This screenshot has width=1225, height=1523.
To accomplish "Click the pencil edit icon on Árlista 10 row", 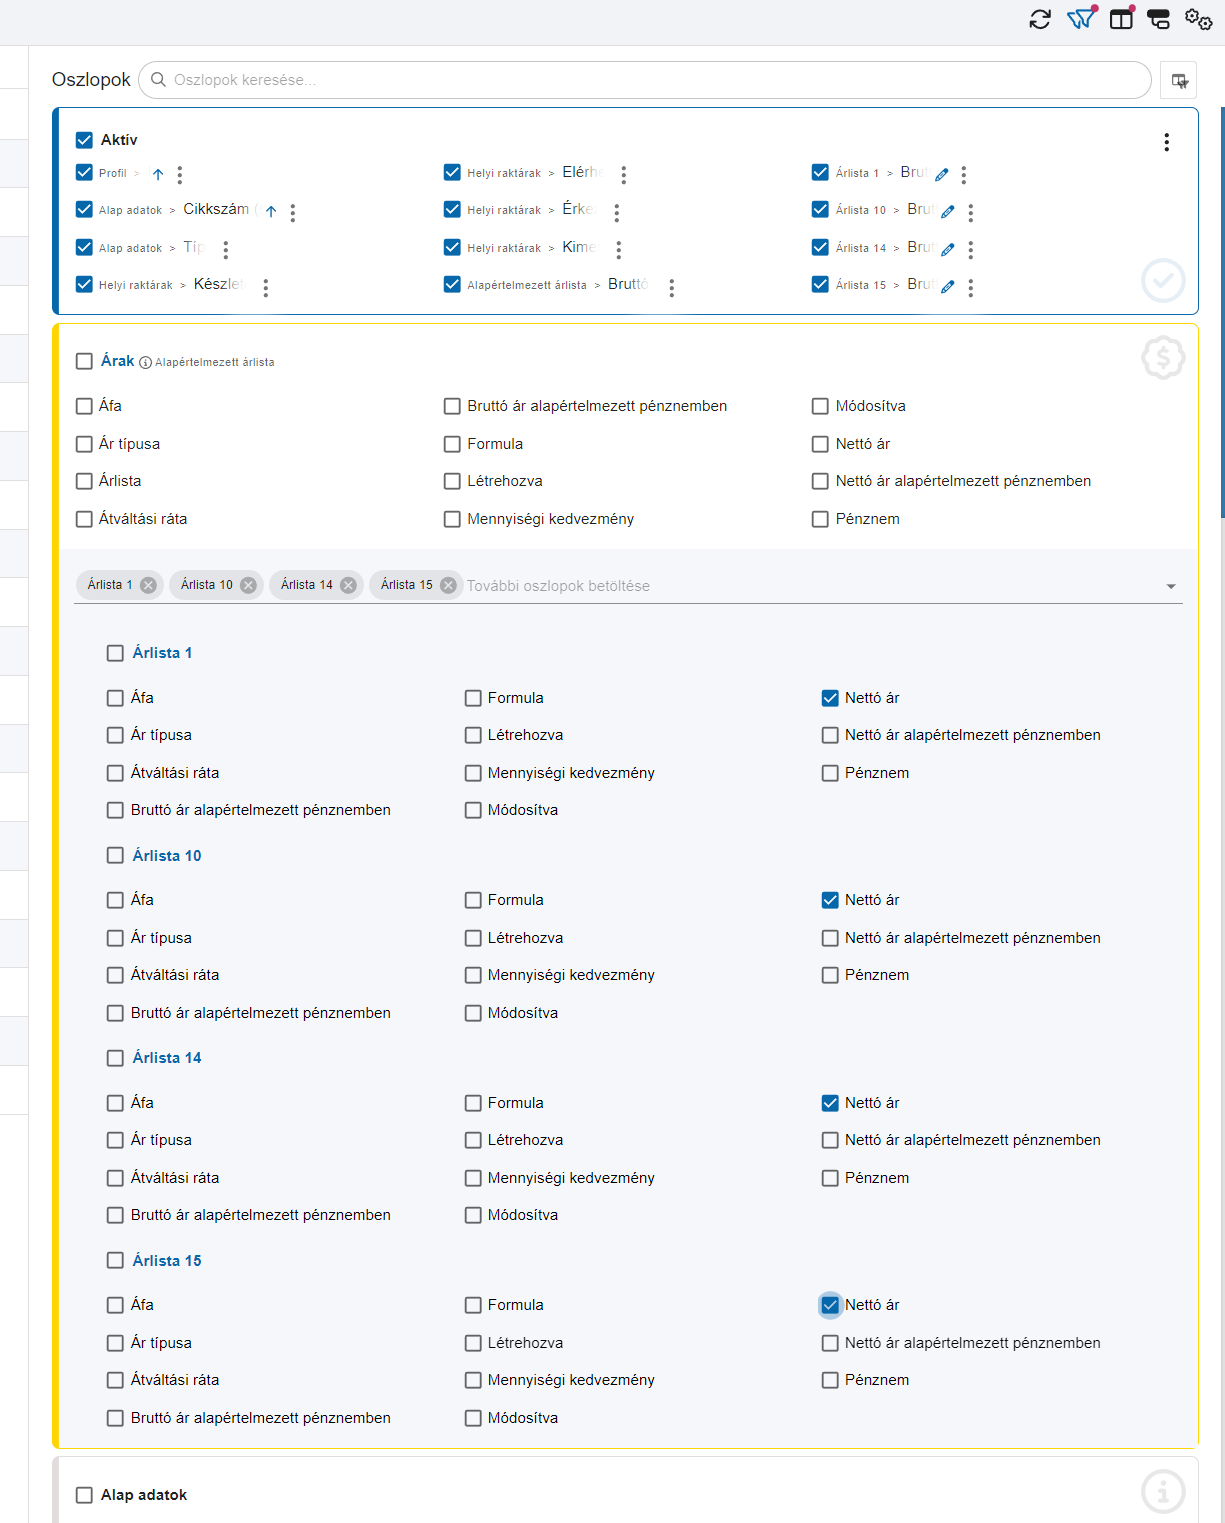I will [948, 211].
